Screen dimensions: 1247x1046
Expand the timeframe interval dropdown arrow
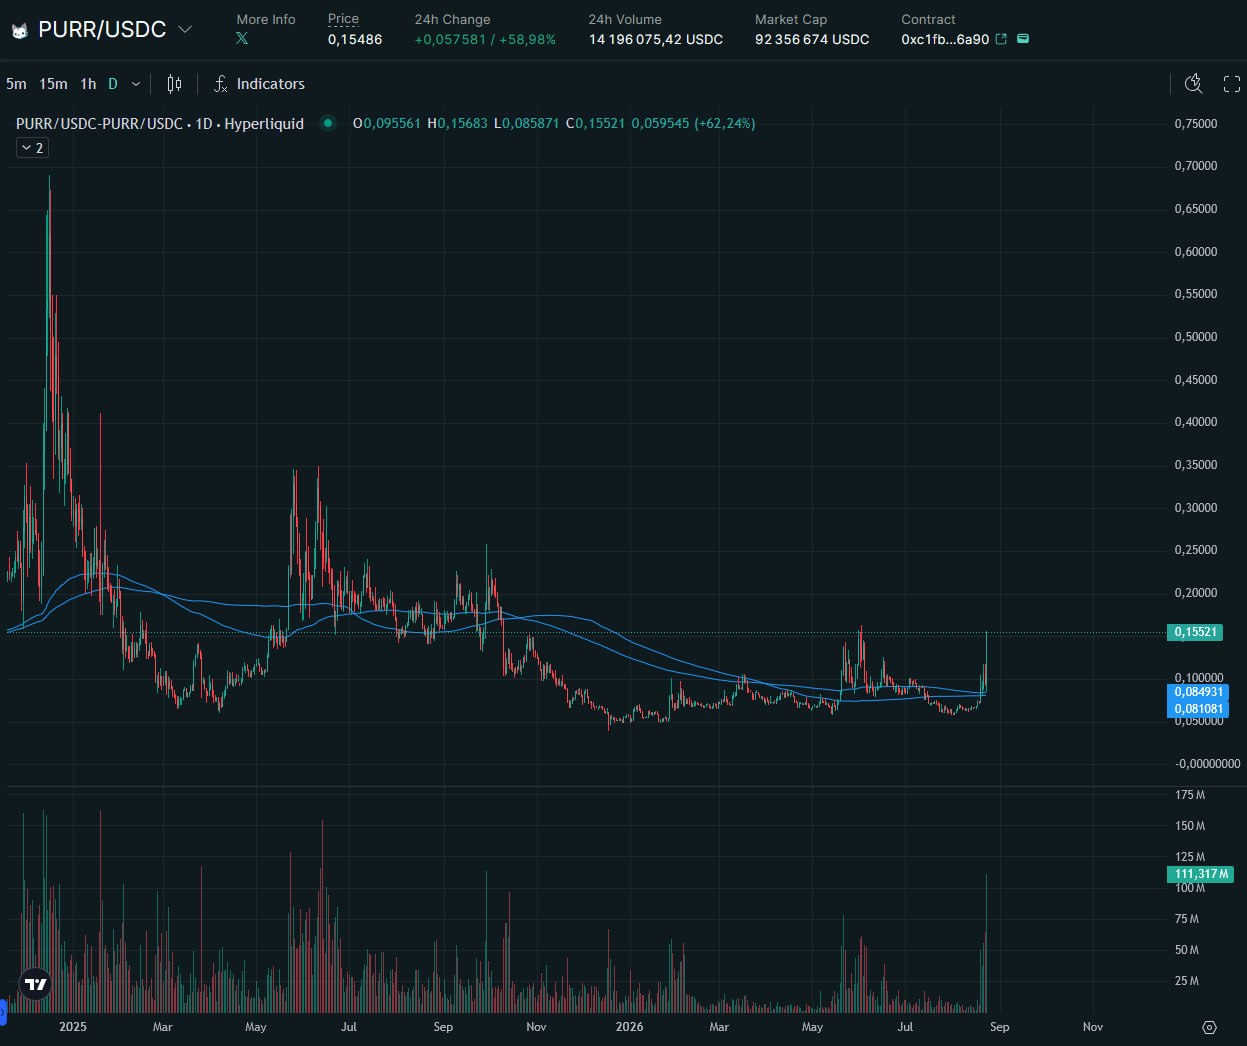point(136,84)
